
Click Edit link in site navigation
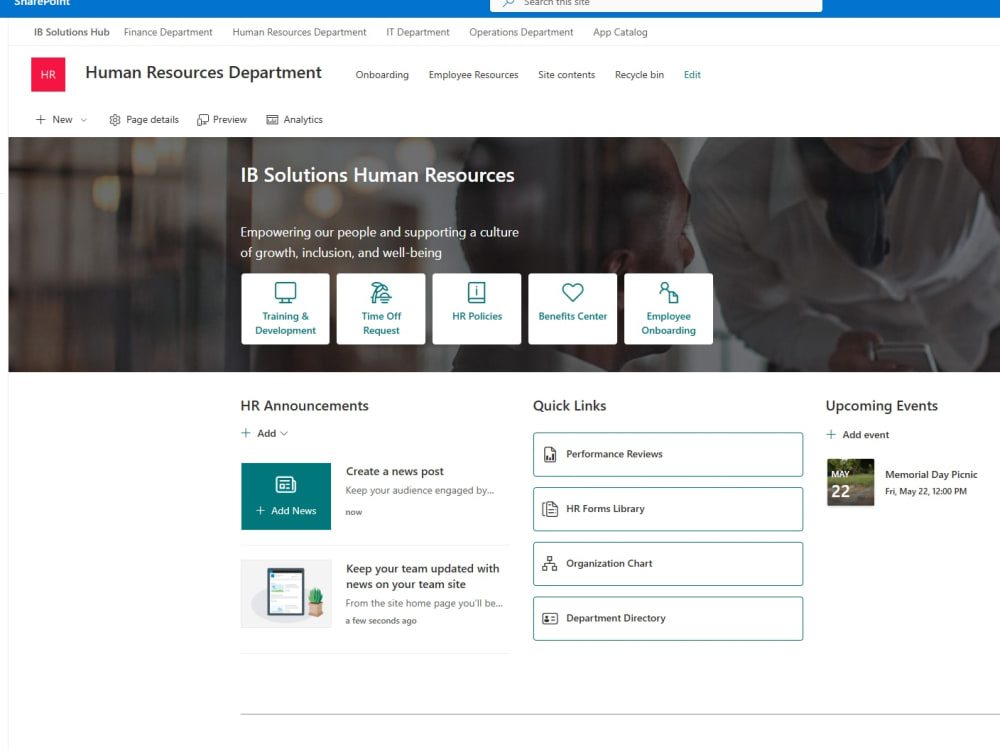[692, 75]
